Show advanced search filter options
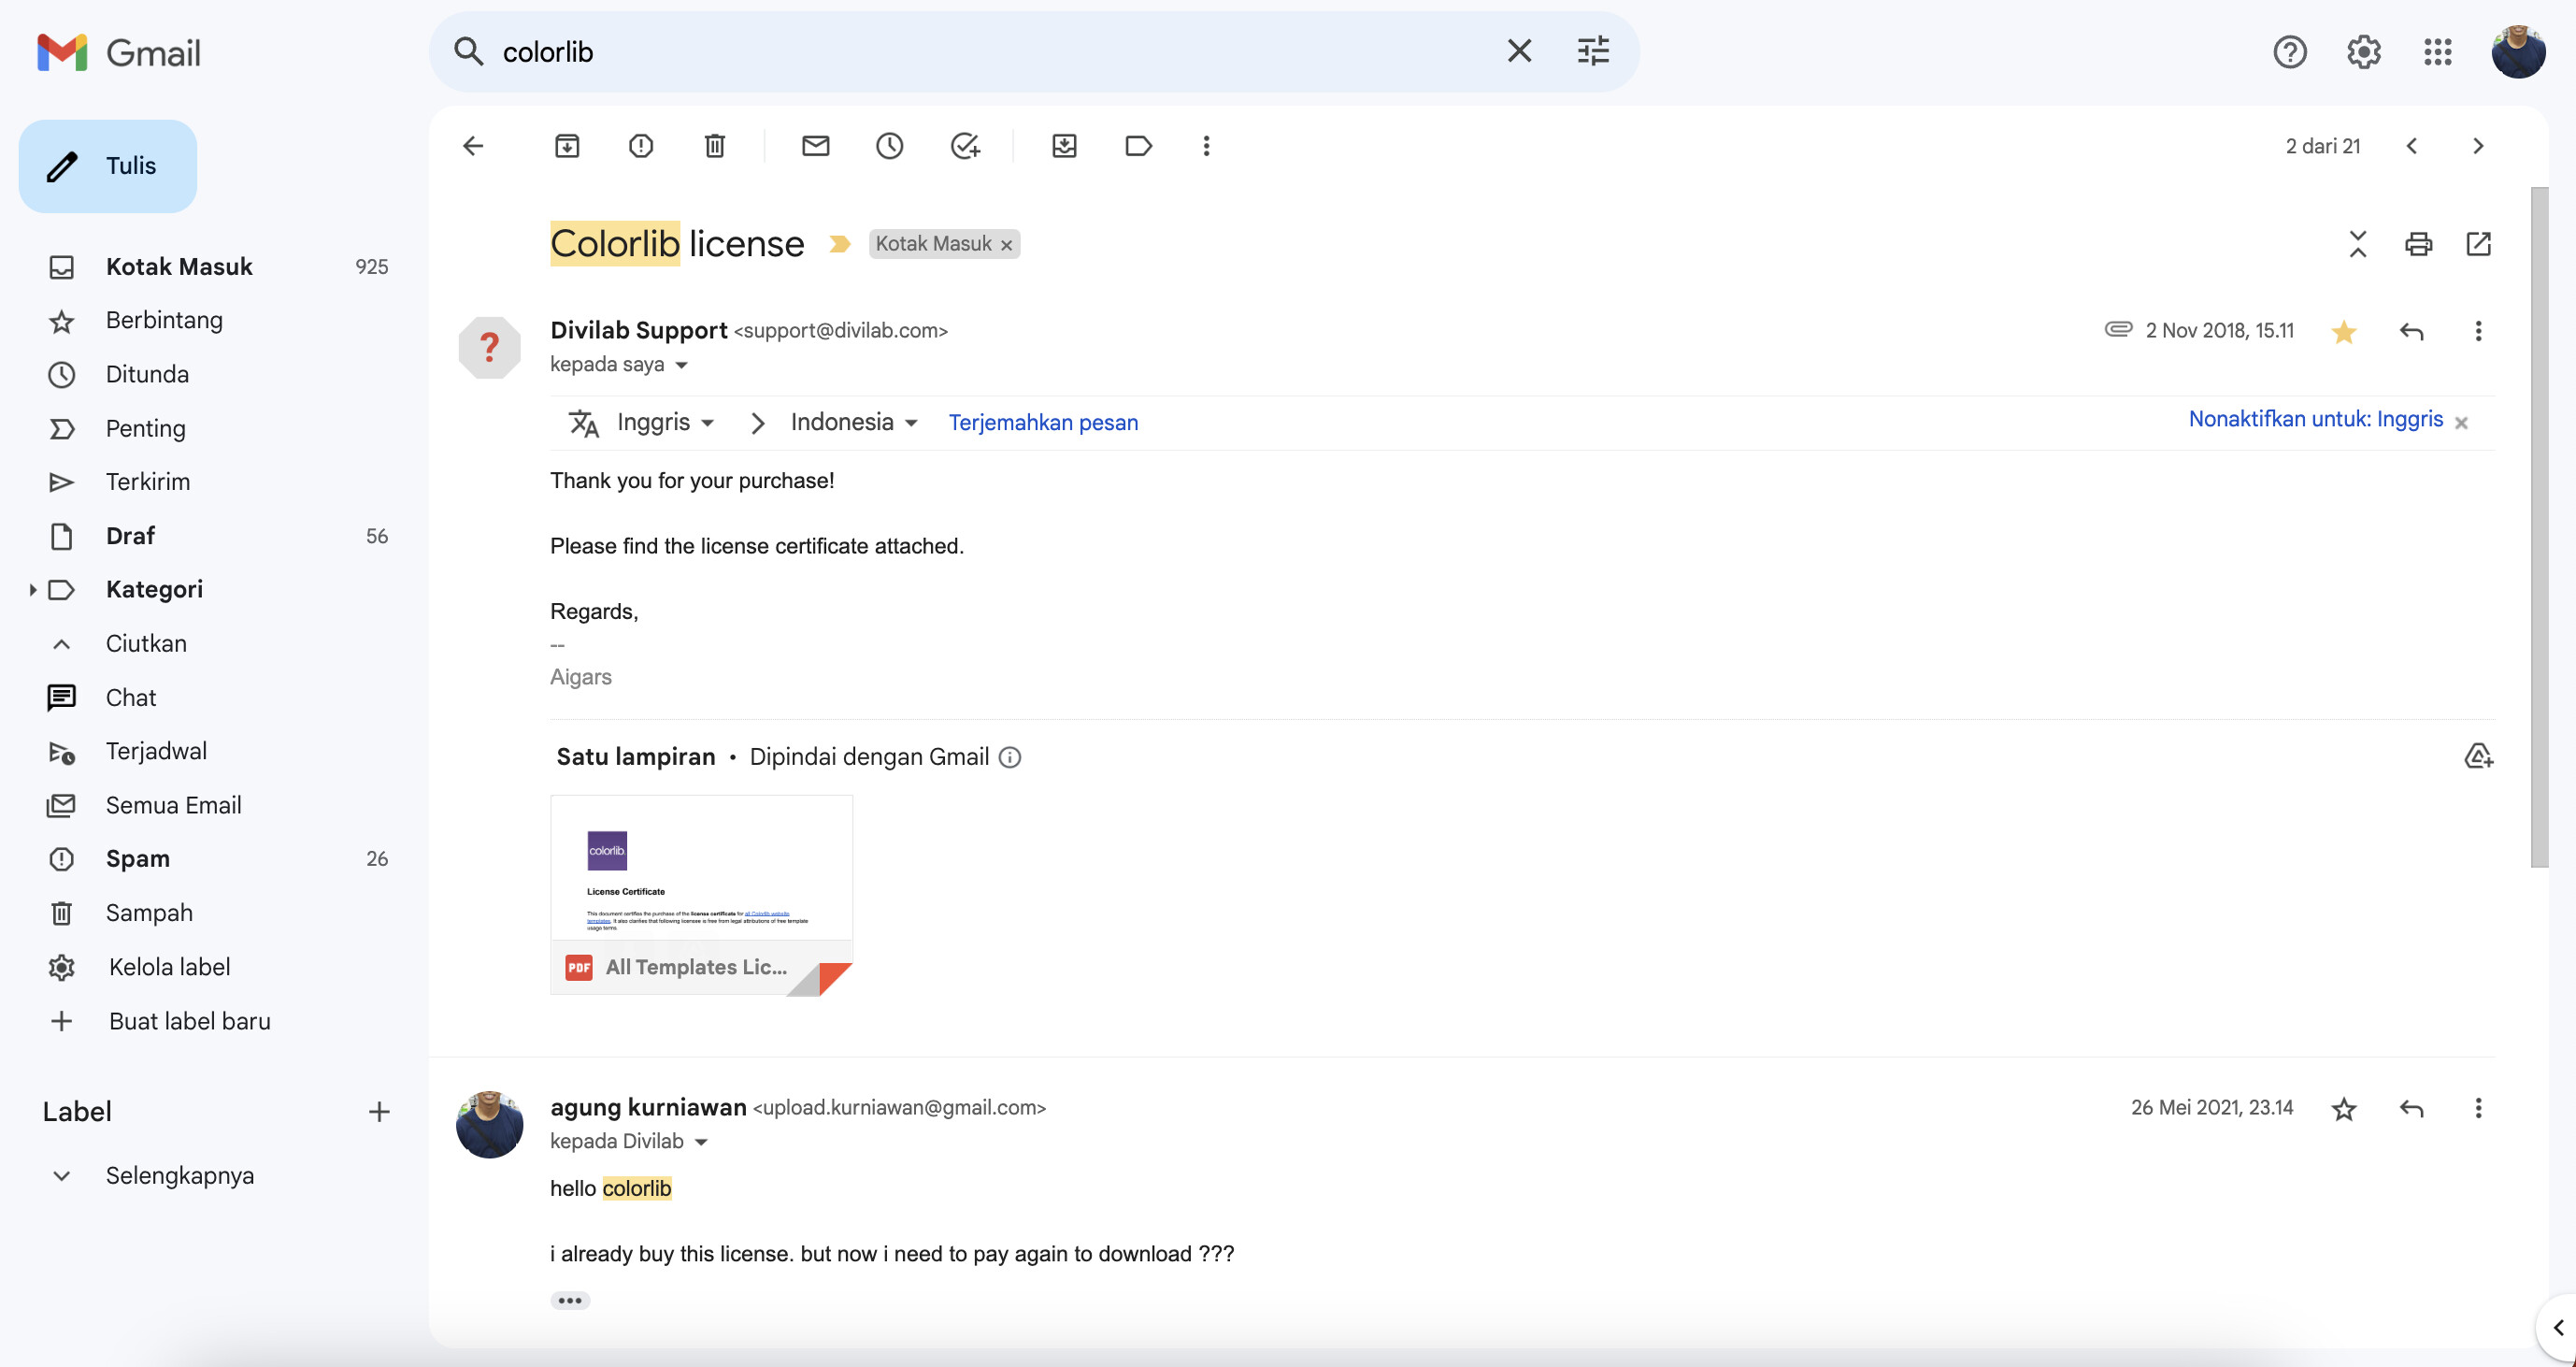Screen dimensions: 2576x1367 [x=1593, y=51]
